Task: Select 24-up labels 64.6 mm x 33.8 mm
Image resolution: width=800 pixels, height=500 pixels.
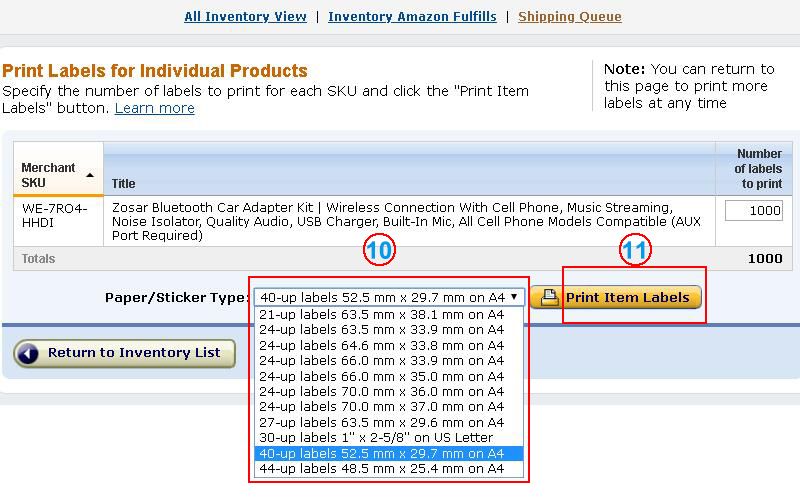Action: click(x=381, y=345)
